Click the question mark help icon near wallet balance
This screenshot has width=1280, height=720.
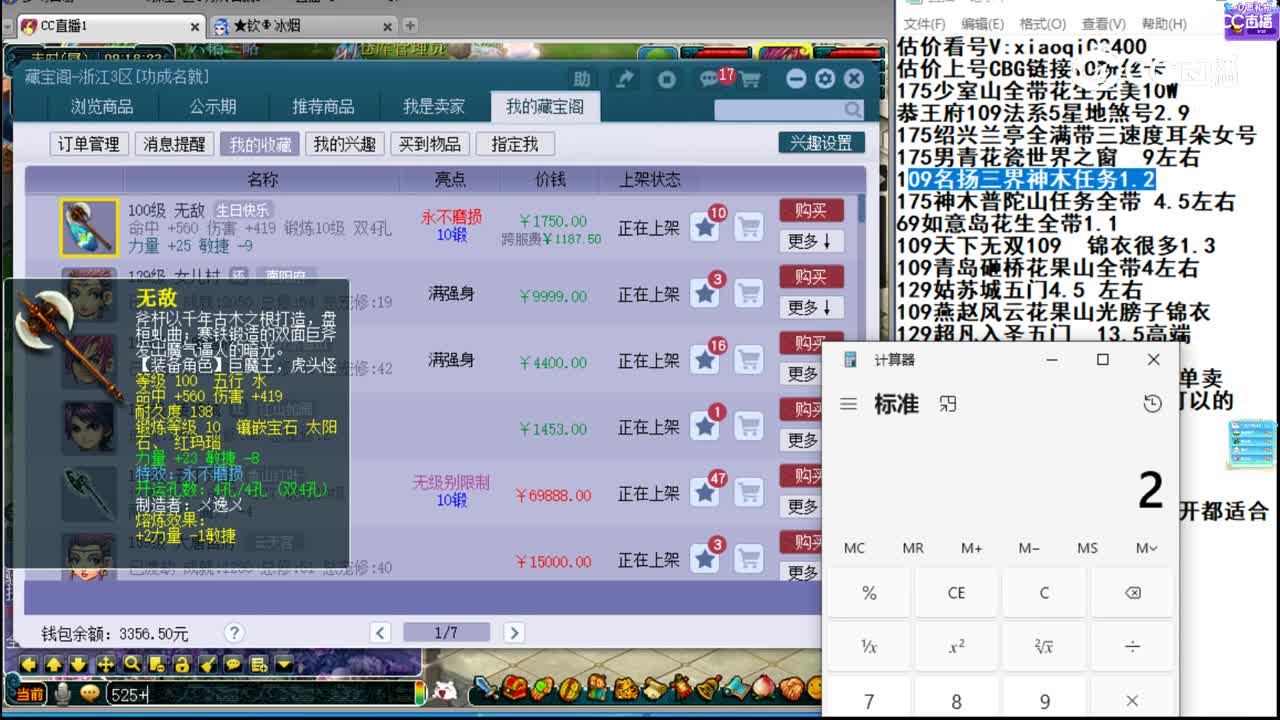pos(234,632)
